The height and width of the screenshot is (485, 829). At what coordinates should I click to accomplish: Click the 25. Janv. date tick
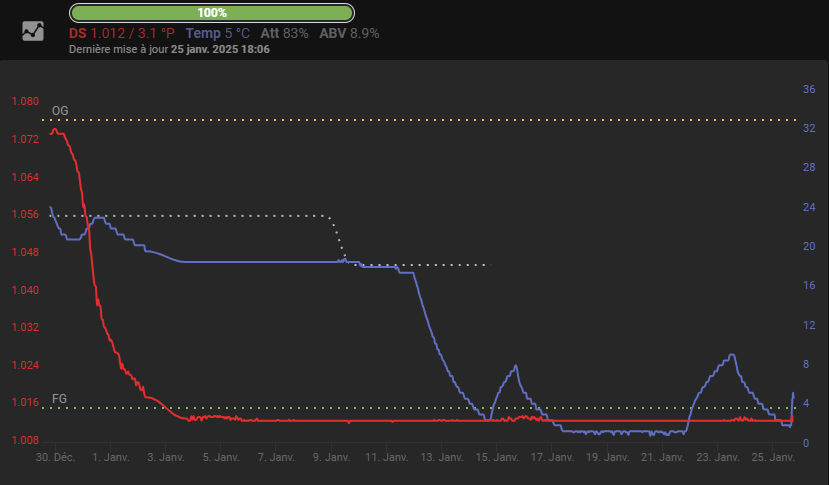[773, 457]
